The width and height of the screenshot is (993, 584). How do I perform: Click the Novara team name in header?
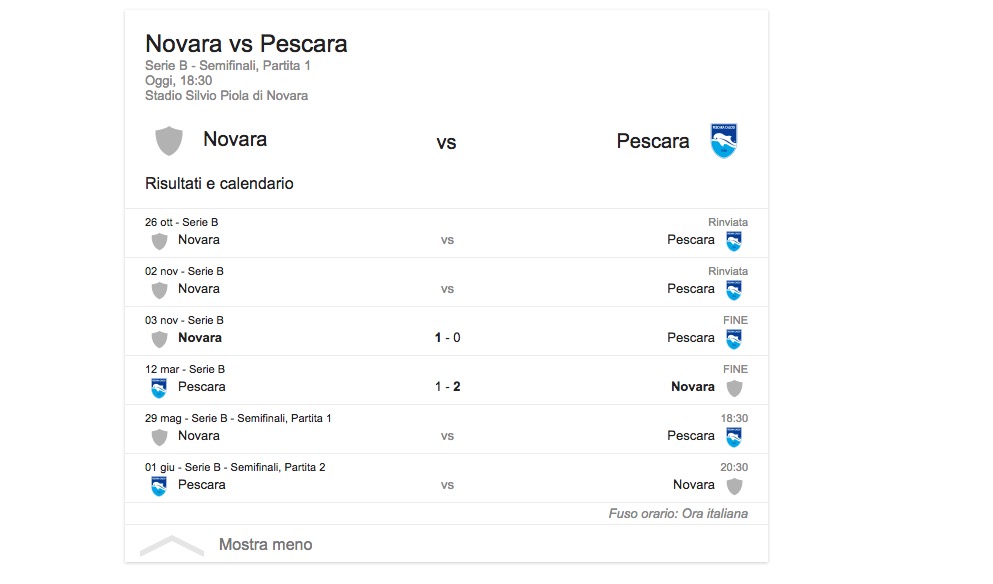pyautogui.click(x=235, y=140)
